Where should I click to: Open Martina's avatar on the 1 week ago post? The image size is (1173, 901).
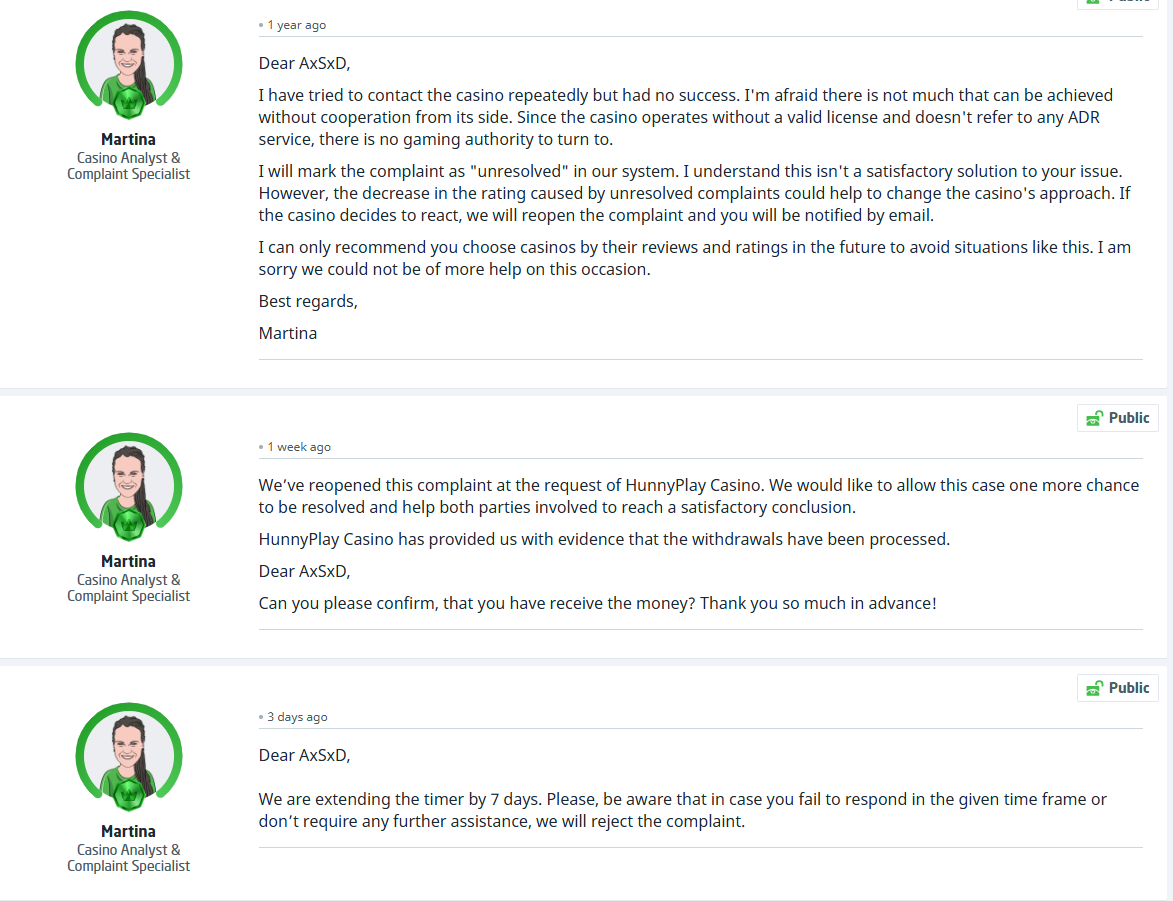coord(129,487)
